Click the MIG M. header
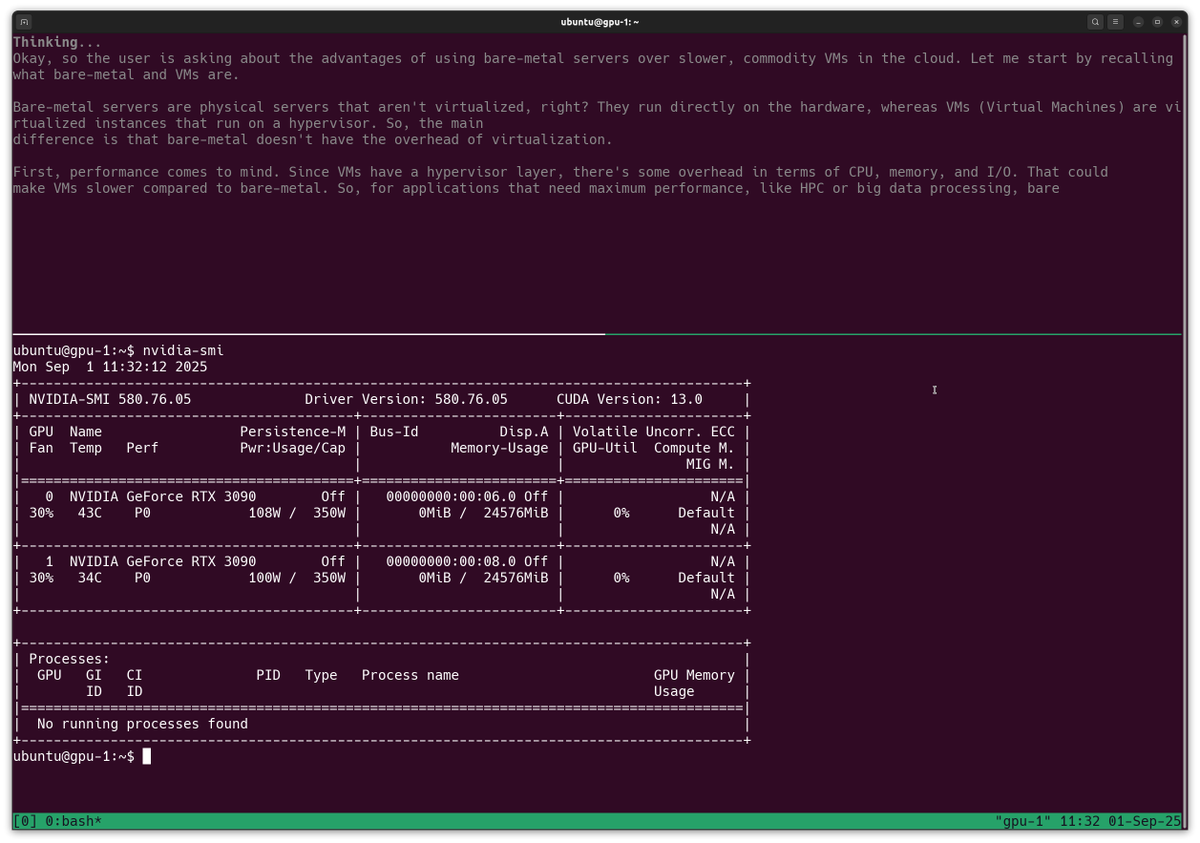The width and height of the screenshot is (1200, 843). pos(710,464)
